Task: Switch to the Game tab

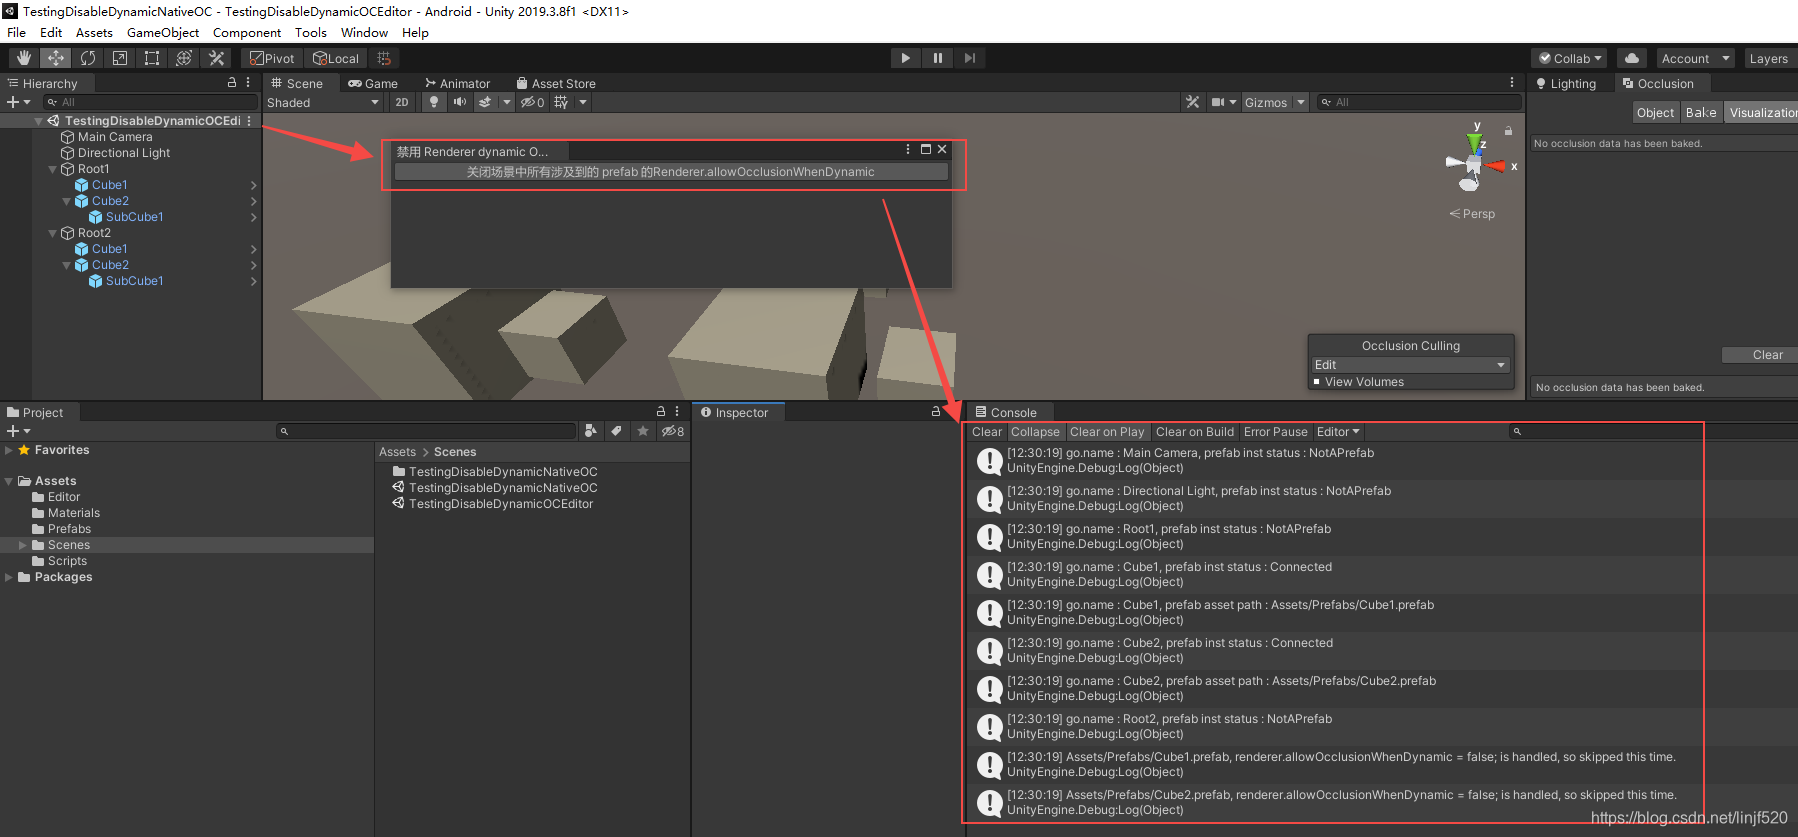Action: click(373, 84)
